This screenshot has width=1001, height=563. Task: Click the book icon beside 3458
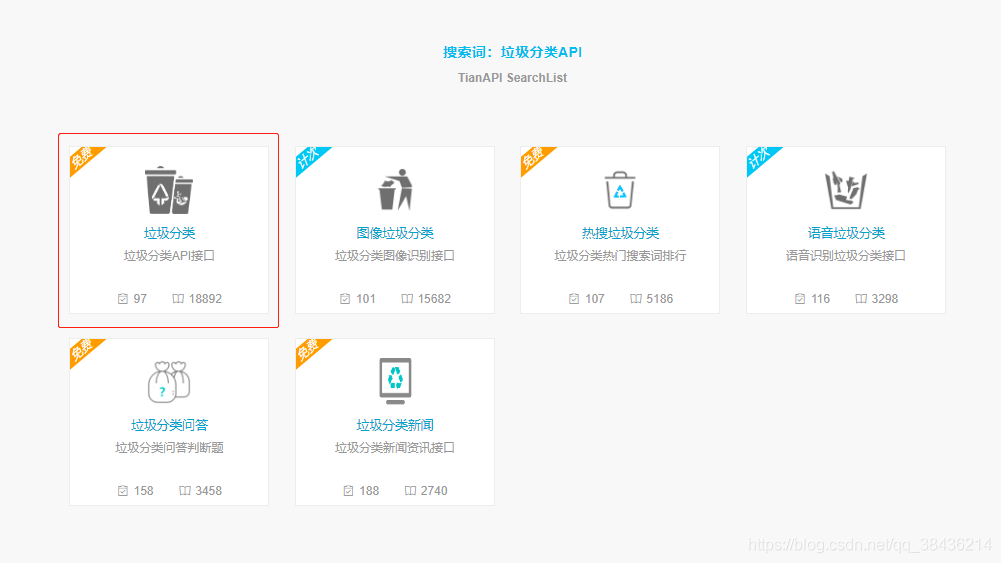184,491
